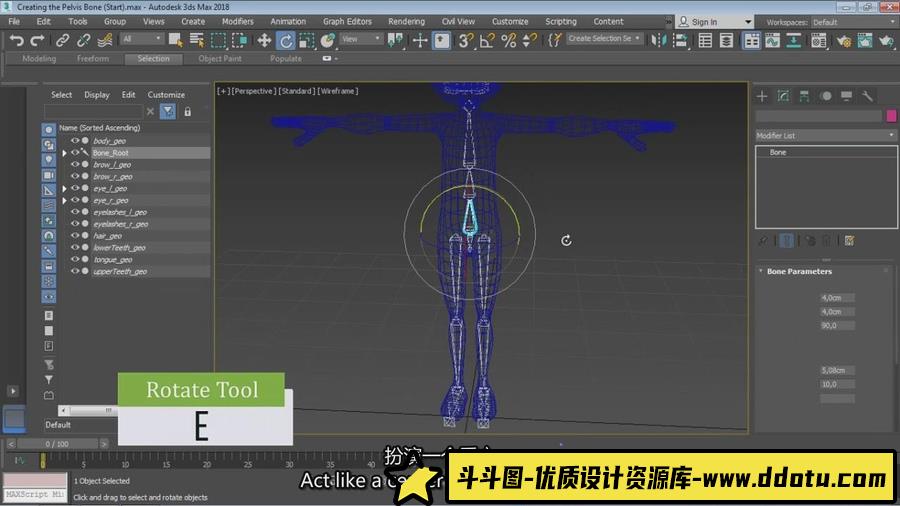Open the Motion tab in command panel
The height and width of the screenshot is (506, 900).
(825, 96)
